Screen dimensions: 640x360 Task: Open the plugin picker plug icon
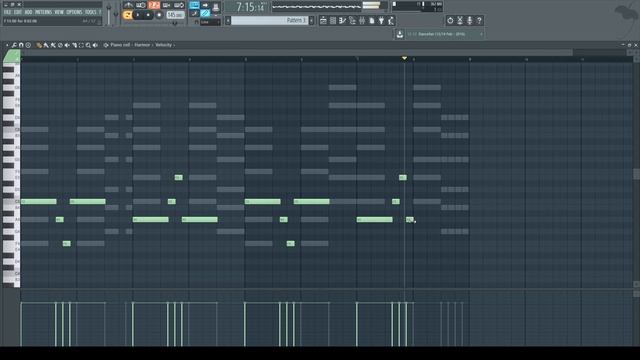381,20
